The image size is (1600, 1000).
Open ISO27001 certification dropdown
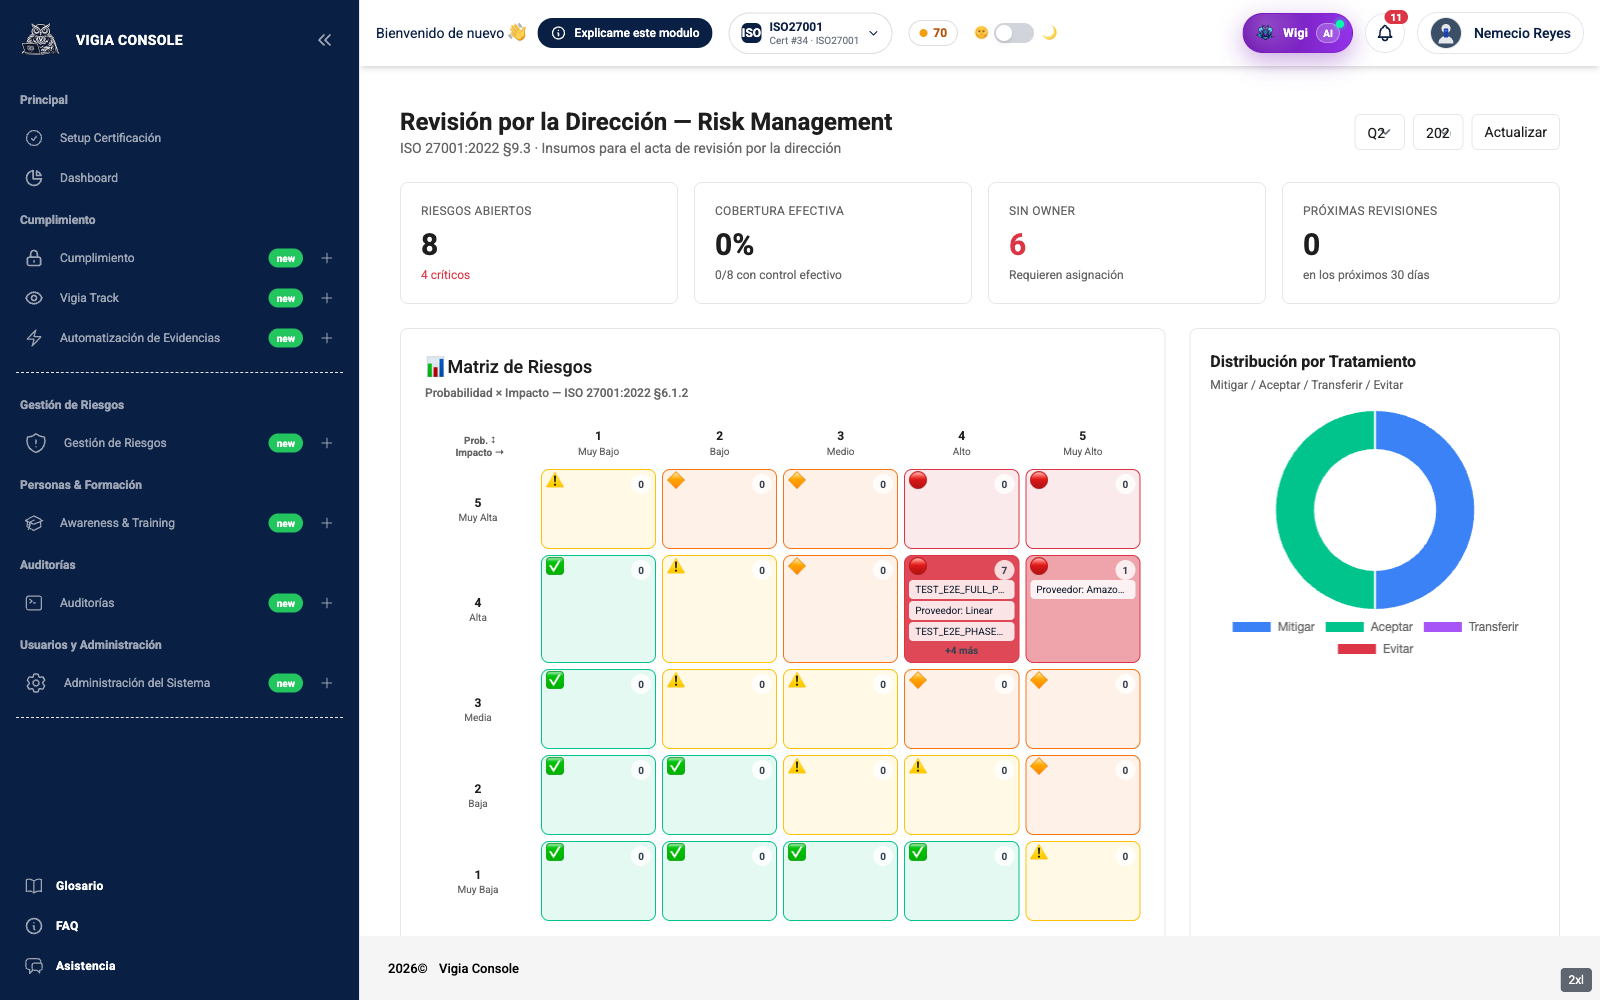[x=810, y=33]
